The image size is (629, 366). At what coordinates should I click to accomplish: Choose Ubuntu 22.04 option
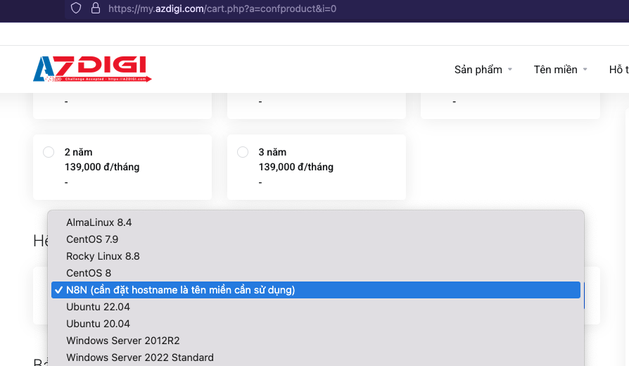[x=316, y=307]
